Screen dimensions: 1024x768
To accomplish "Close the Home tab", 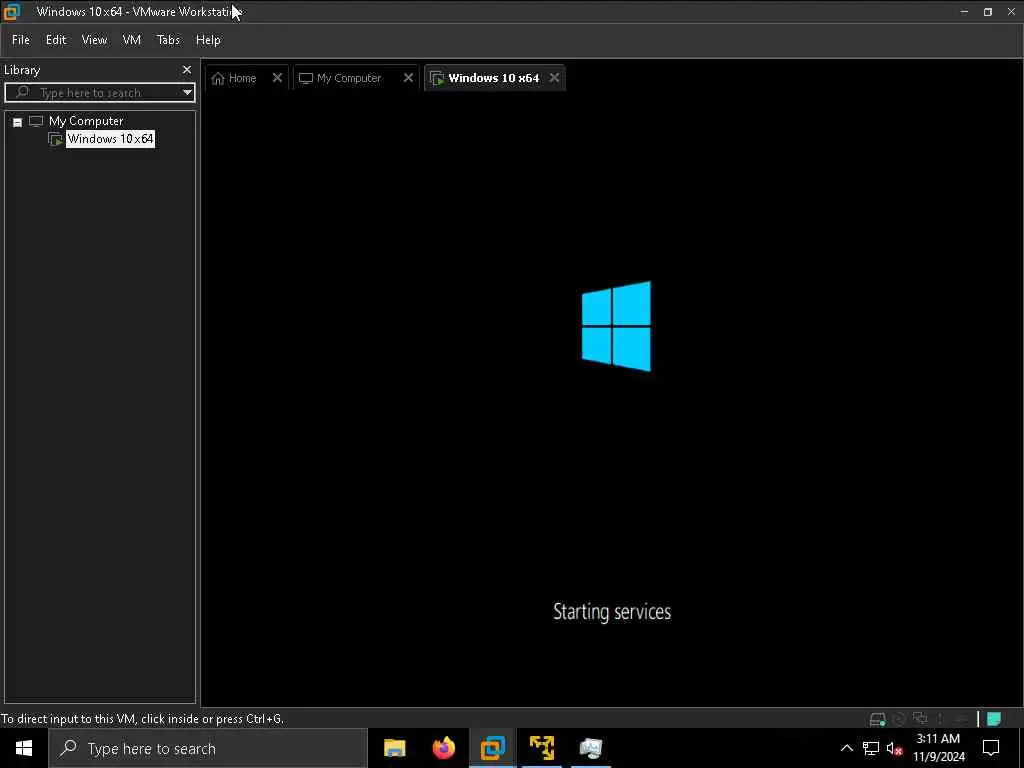I will point(277,78).
